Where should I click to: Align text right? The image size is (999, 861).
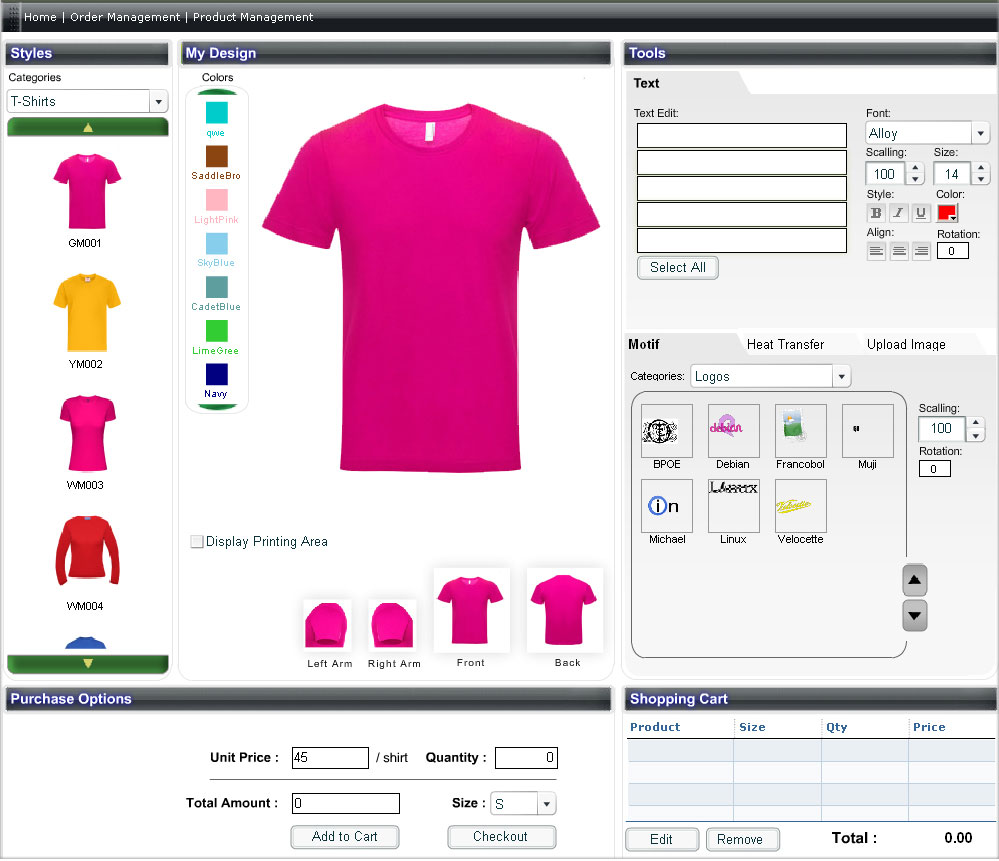(921, 251)
